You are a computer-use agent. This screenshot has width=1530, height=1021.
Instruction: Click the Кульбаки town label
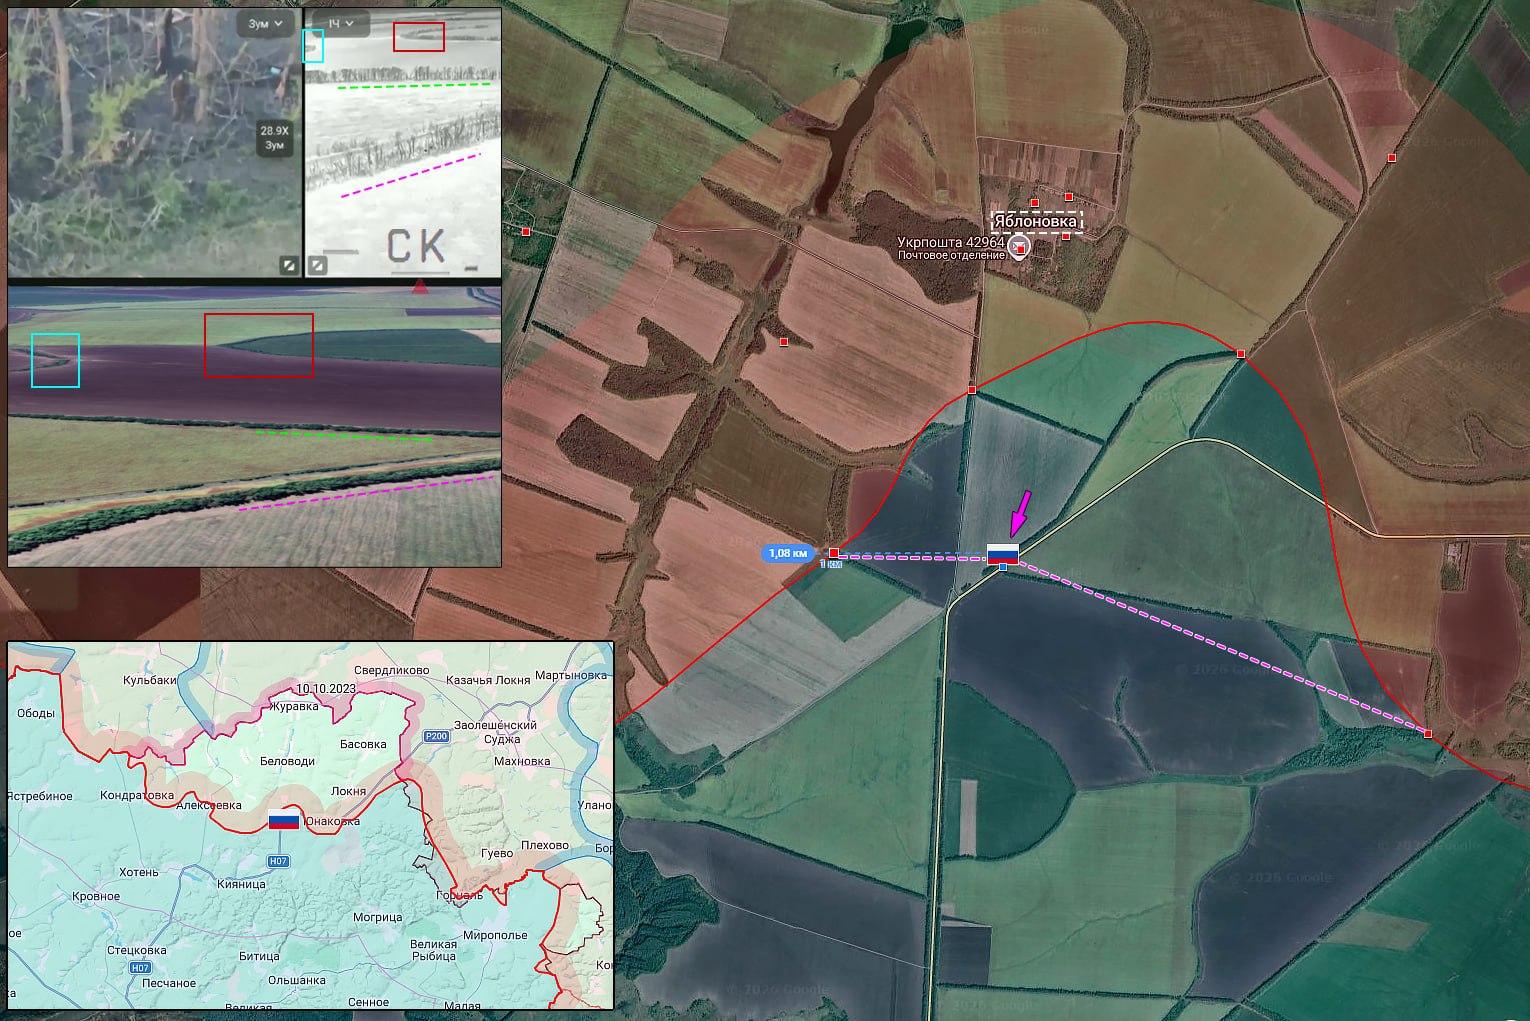click(x=150, y=680)
